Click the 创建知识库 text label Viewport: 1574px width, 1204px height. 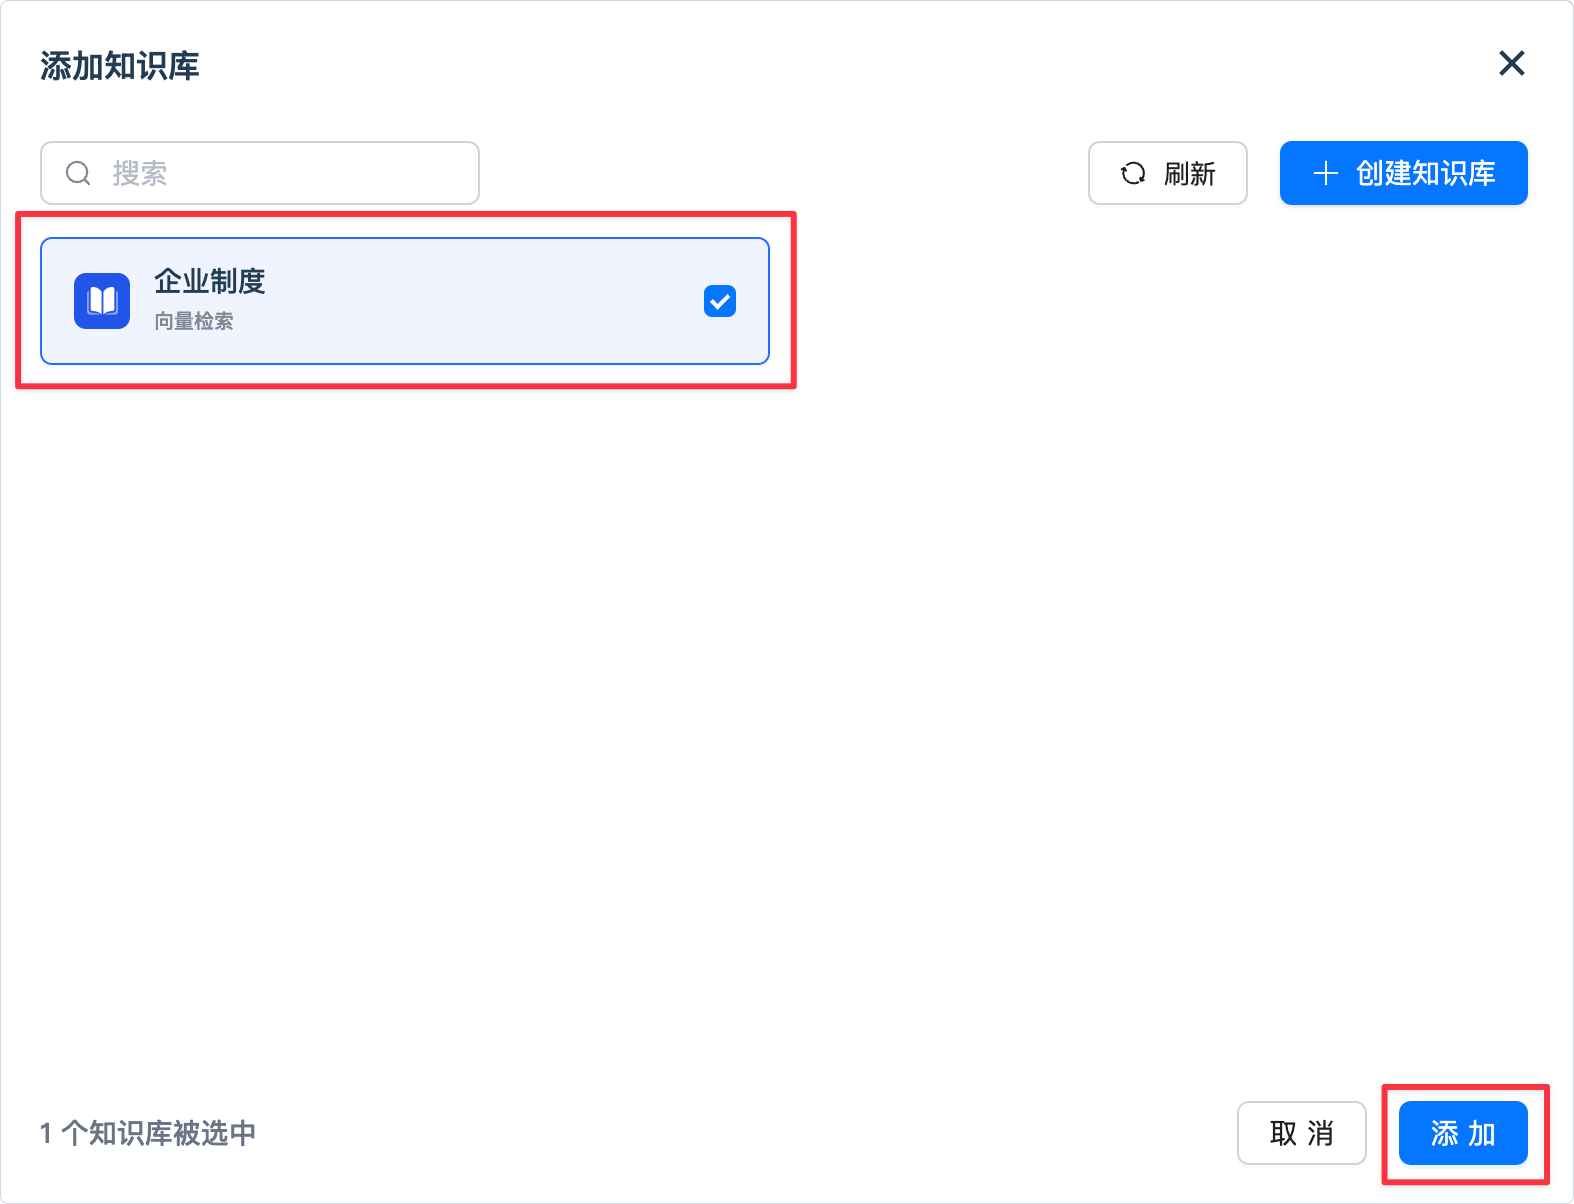(1425, 173)
